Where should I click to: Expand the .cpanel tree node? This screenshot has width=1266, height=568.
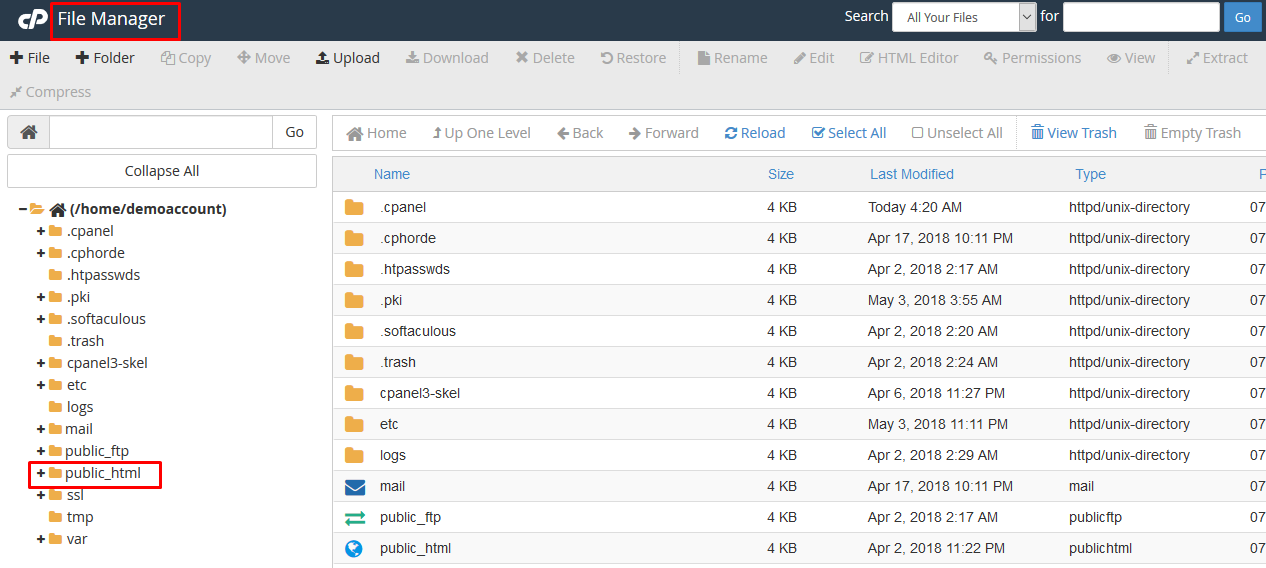click(41, 231)
